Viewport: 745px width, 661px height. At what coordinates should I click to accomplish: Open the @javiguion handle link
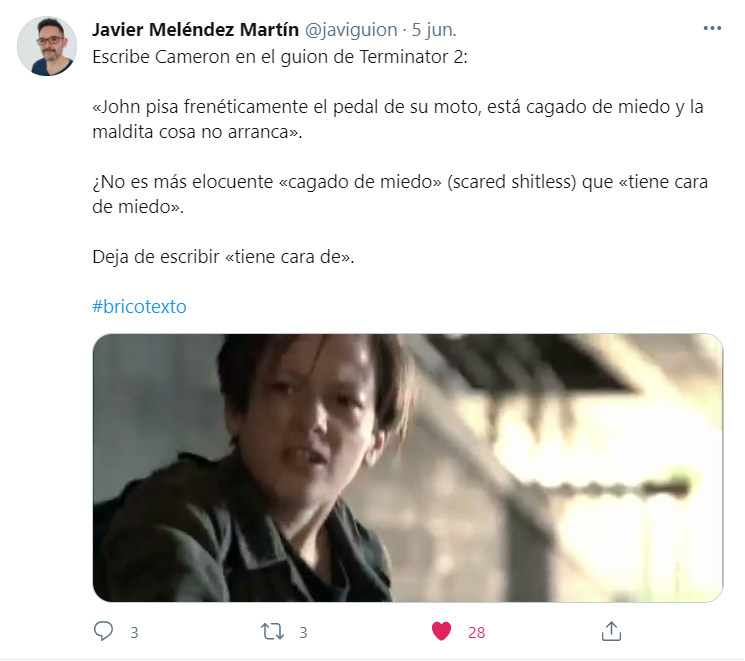tap(351, 29)
